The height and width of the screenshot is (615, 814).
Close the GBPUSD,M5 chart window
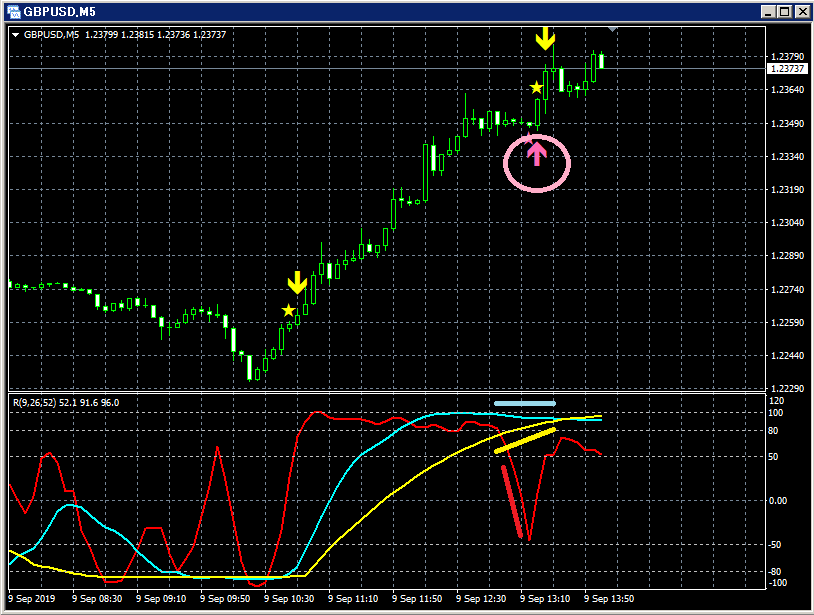point(803,12)
